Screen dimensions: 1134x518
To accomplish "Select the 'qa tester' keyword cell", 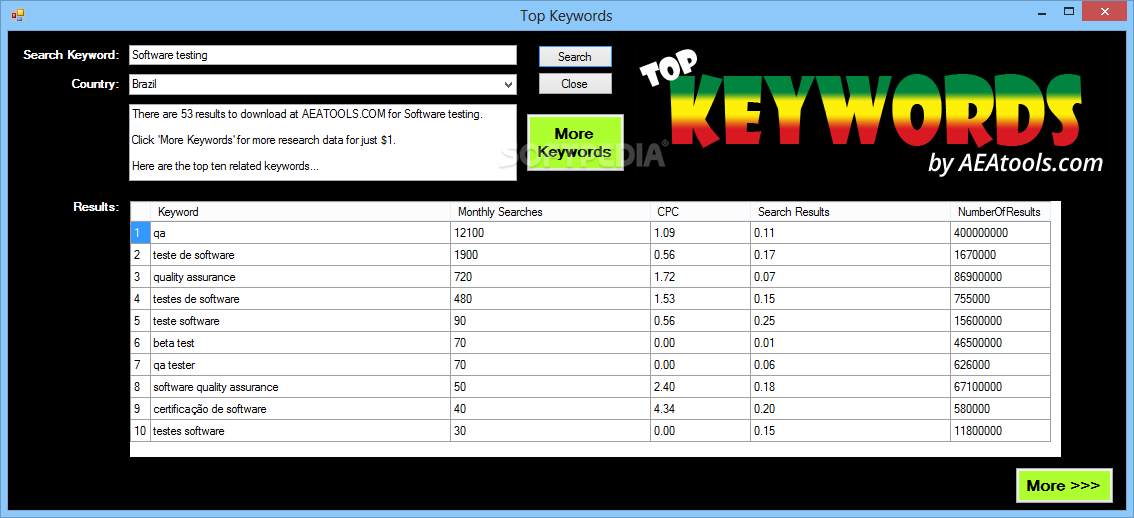I will (300, 365).
